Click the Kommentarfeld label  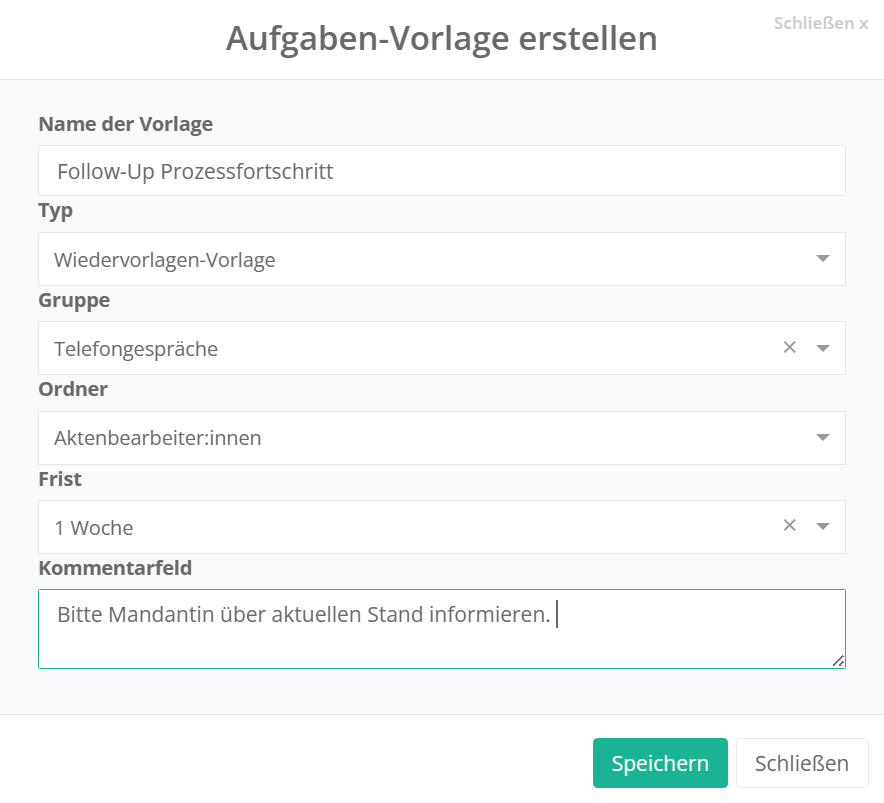pos(115,568)
